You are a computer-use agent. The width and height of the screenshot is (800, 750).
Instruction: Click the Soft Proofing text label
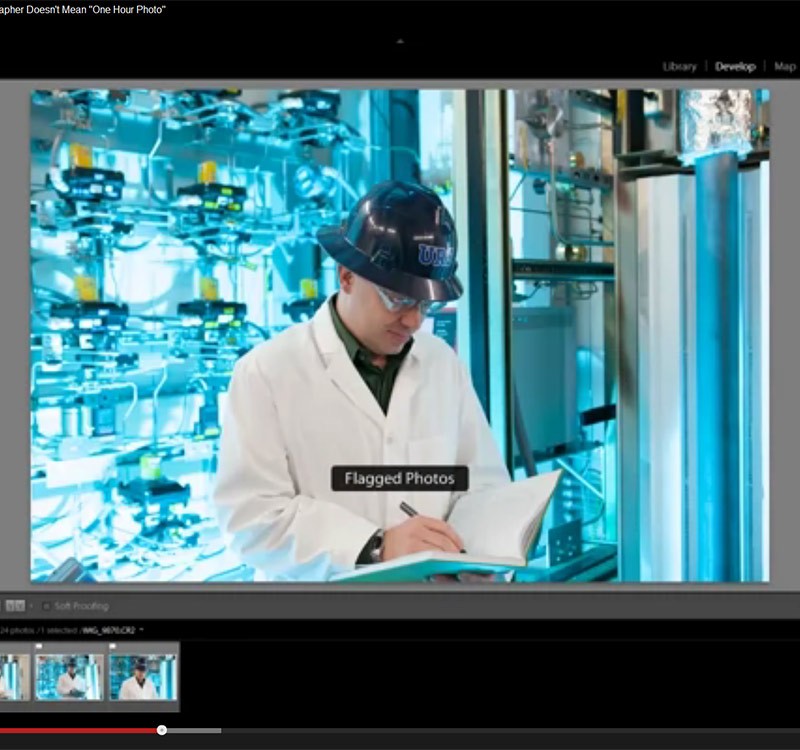click(x=81, y=606)
